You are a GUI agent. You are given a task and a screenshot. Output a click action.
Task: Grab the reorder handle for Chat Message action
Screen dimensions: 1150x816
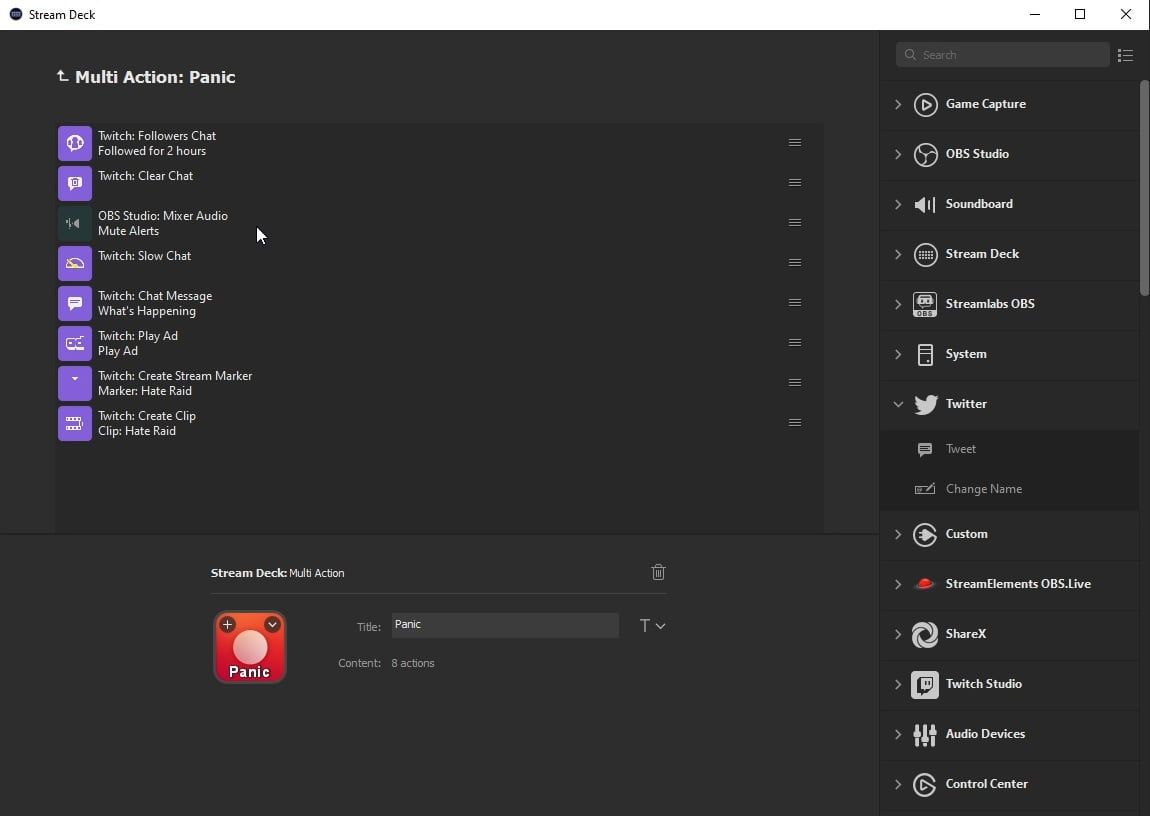point(795,303)
